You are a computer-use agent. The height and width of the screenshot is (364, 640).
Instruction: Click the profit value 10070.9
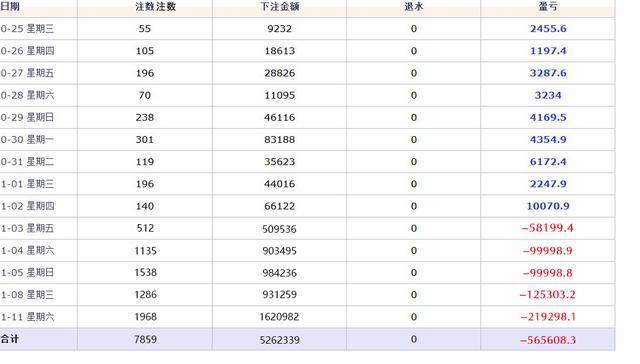click(x=548, y=206)
